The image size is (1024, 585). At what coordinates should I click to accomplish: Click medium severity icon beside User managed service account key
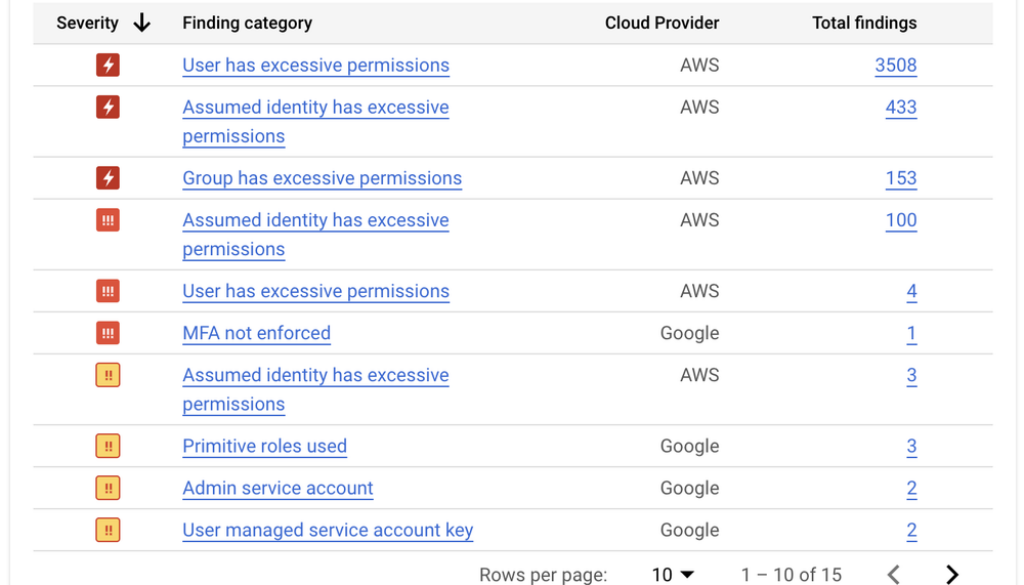(x=108, y=530)
